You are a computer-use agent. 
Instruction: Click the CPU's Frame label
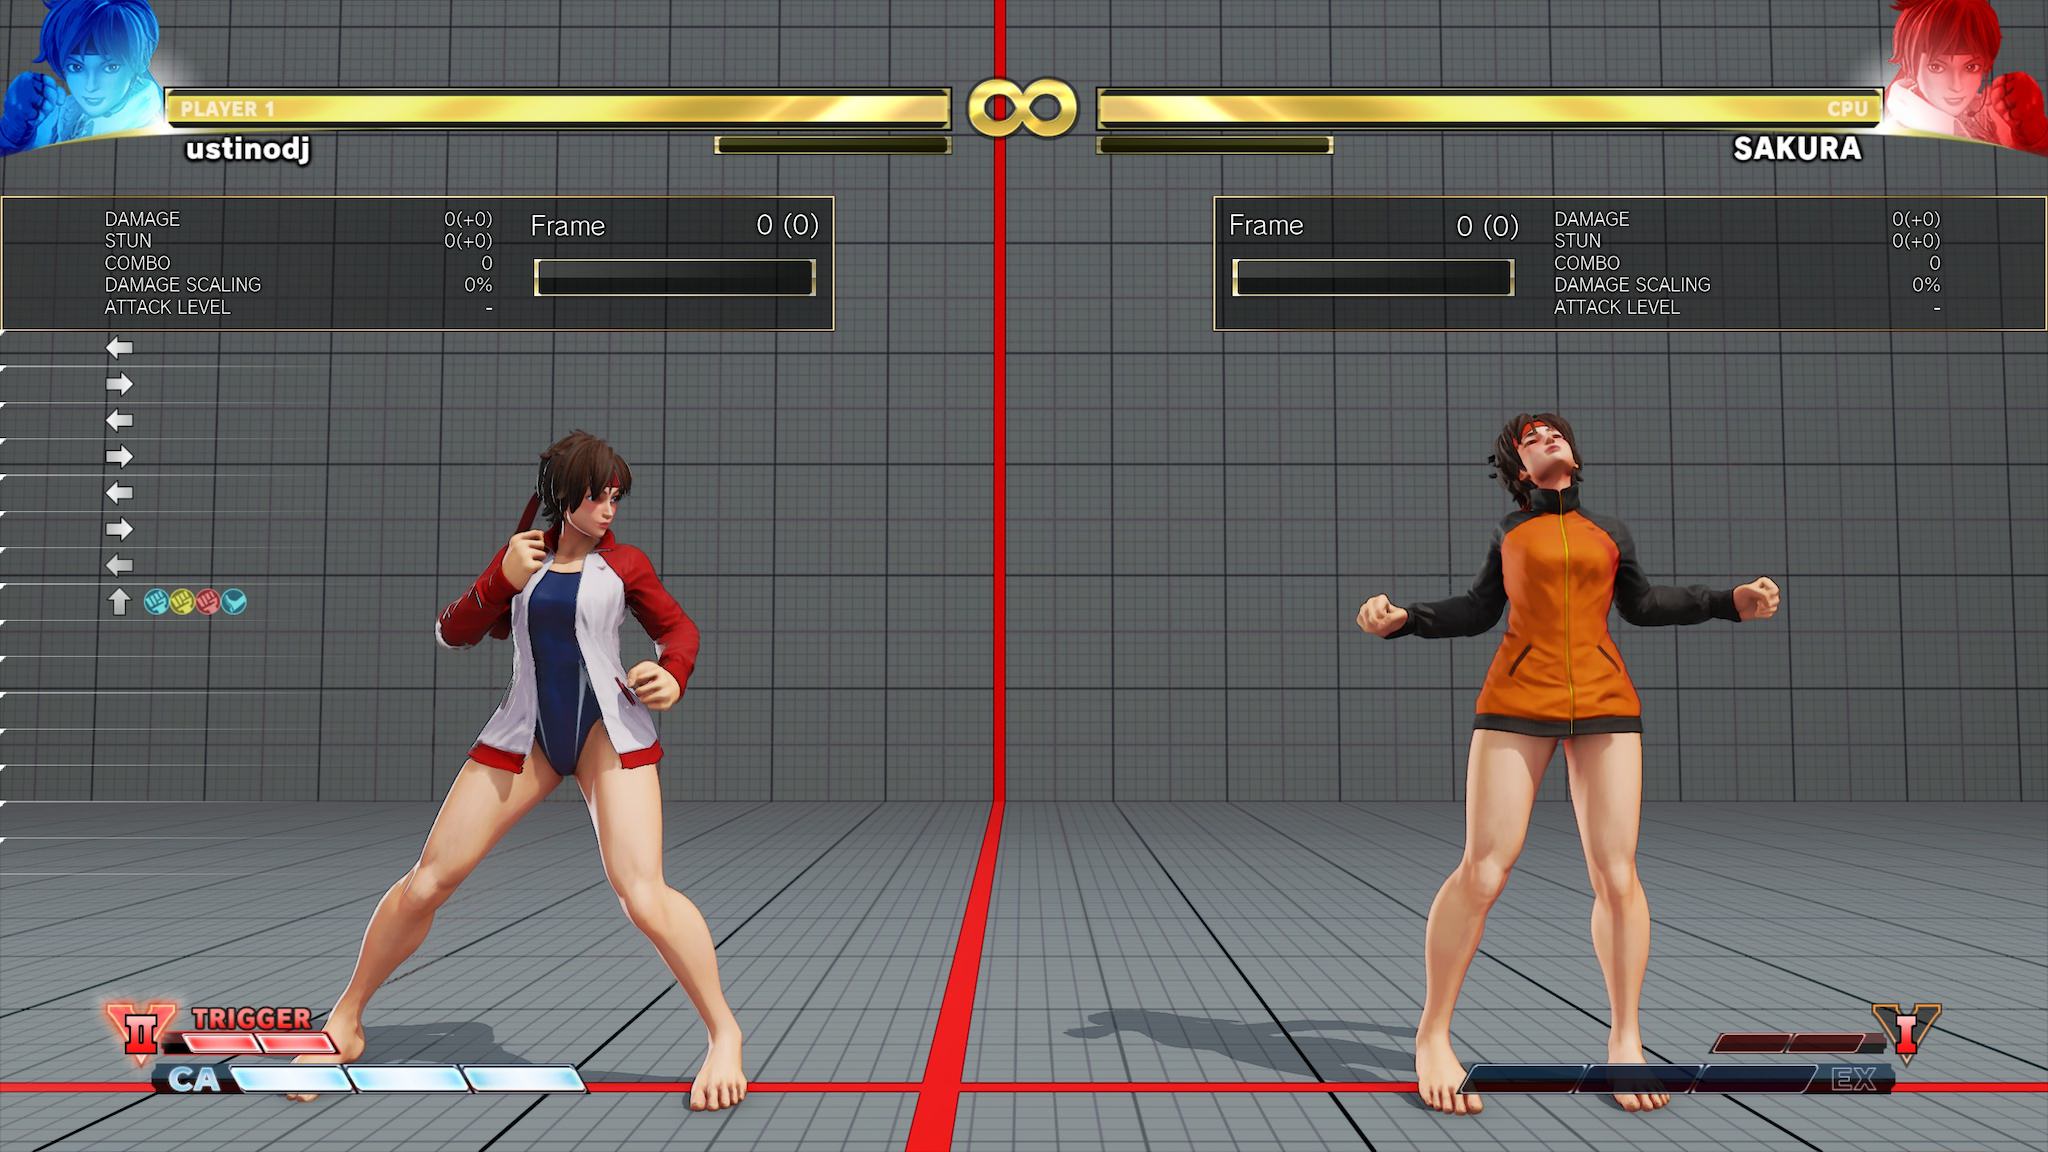click(x=1266, y=226)
